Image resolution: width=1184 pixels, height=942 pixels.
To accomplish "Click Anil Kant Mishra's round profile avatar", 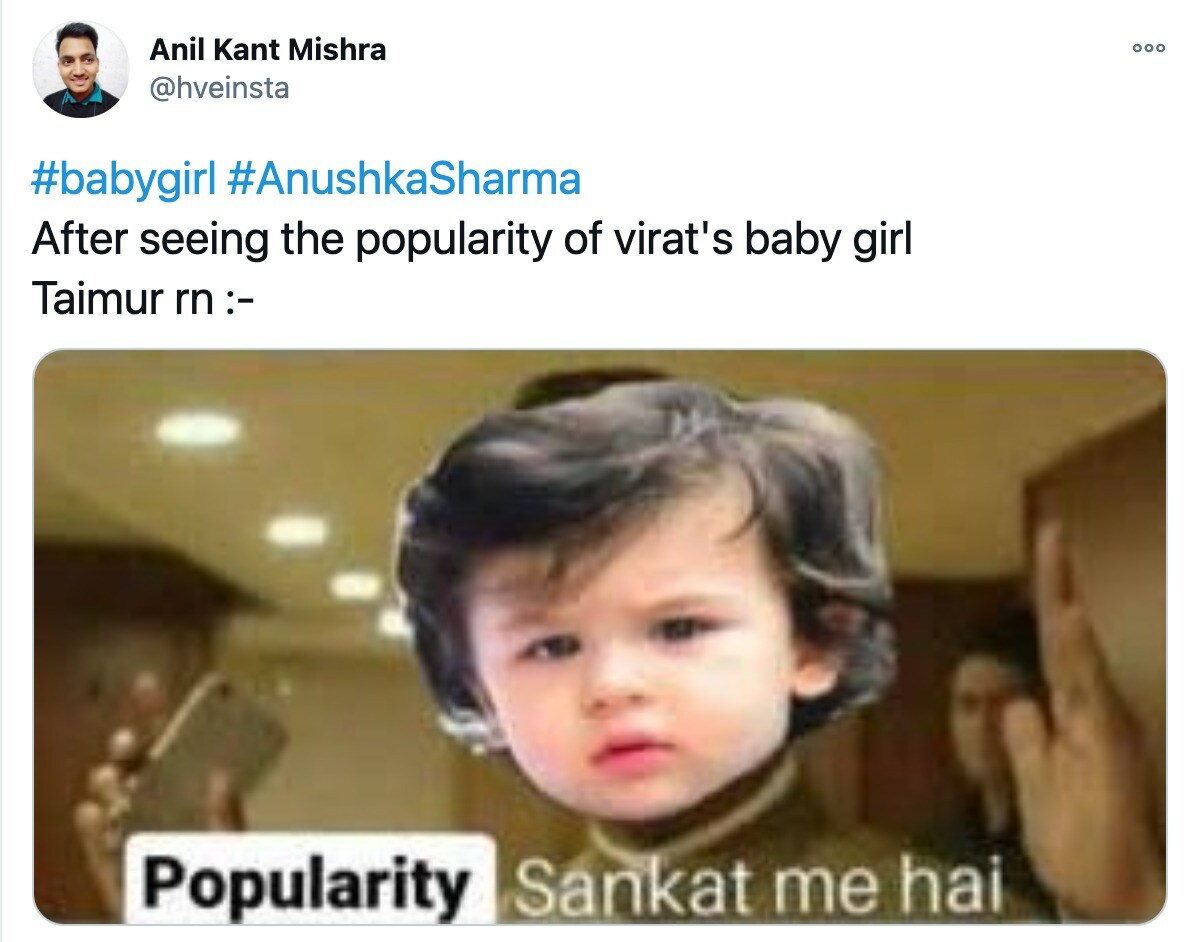I will tap(81, 70).
